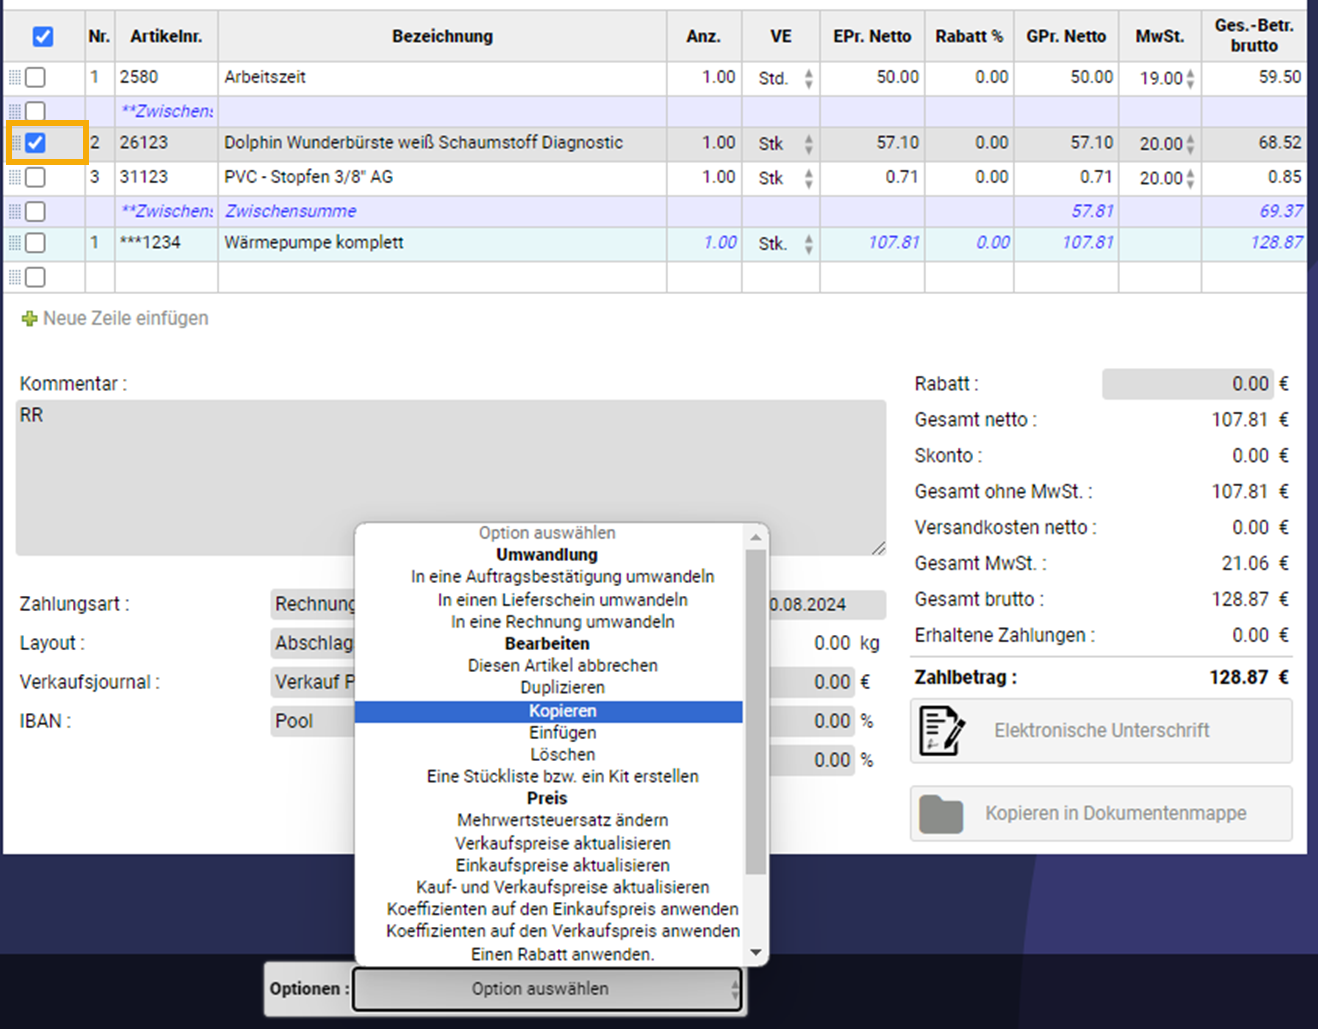Click the electronic signature pen icon

(941, 731)
